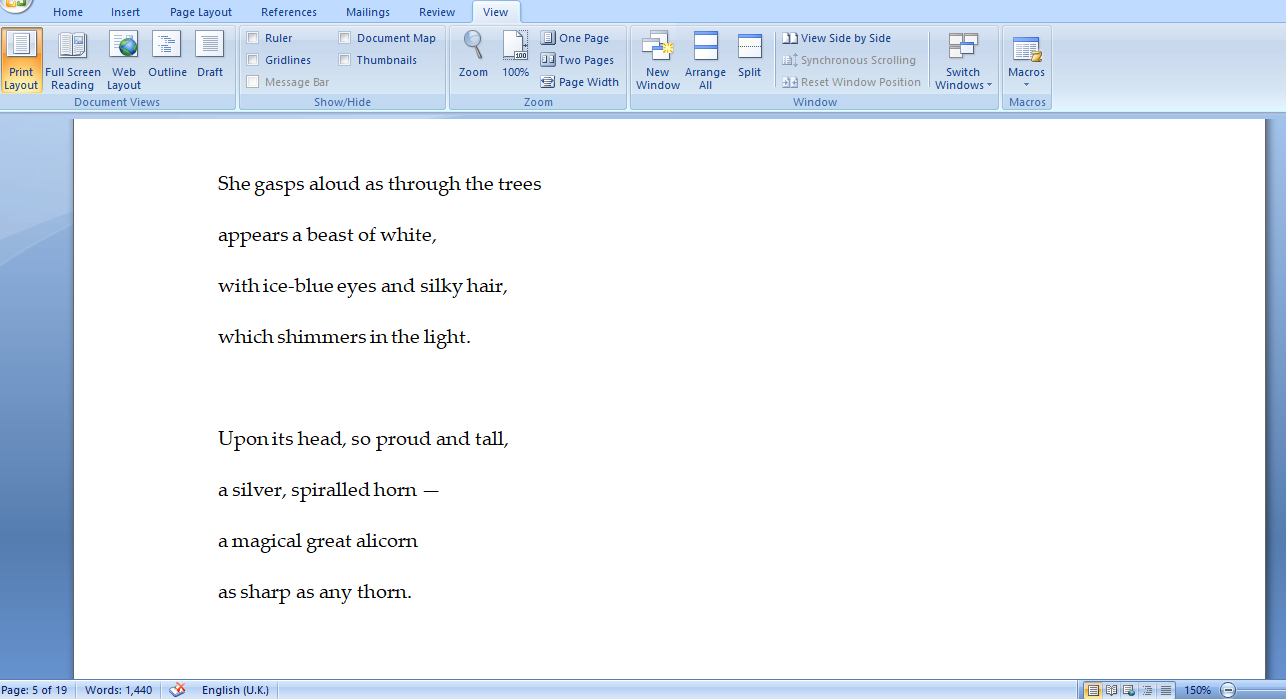Open the References tab

coord(290,12)
